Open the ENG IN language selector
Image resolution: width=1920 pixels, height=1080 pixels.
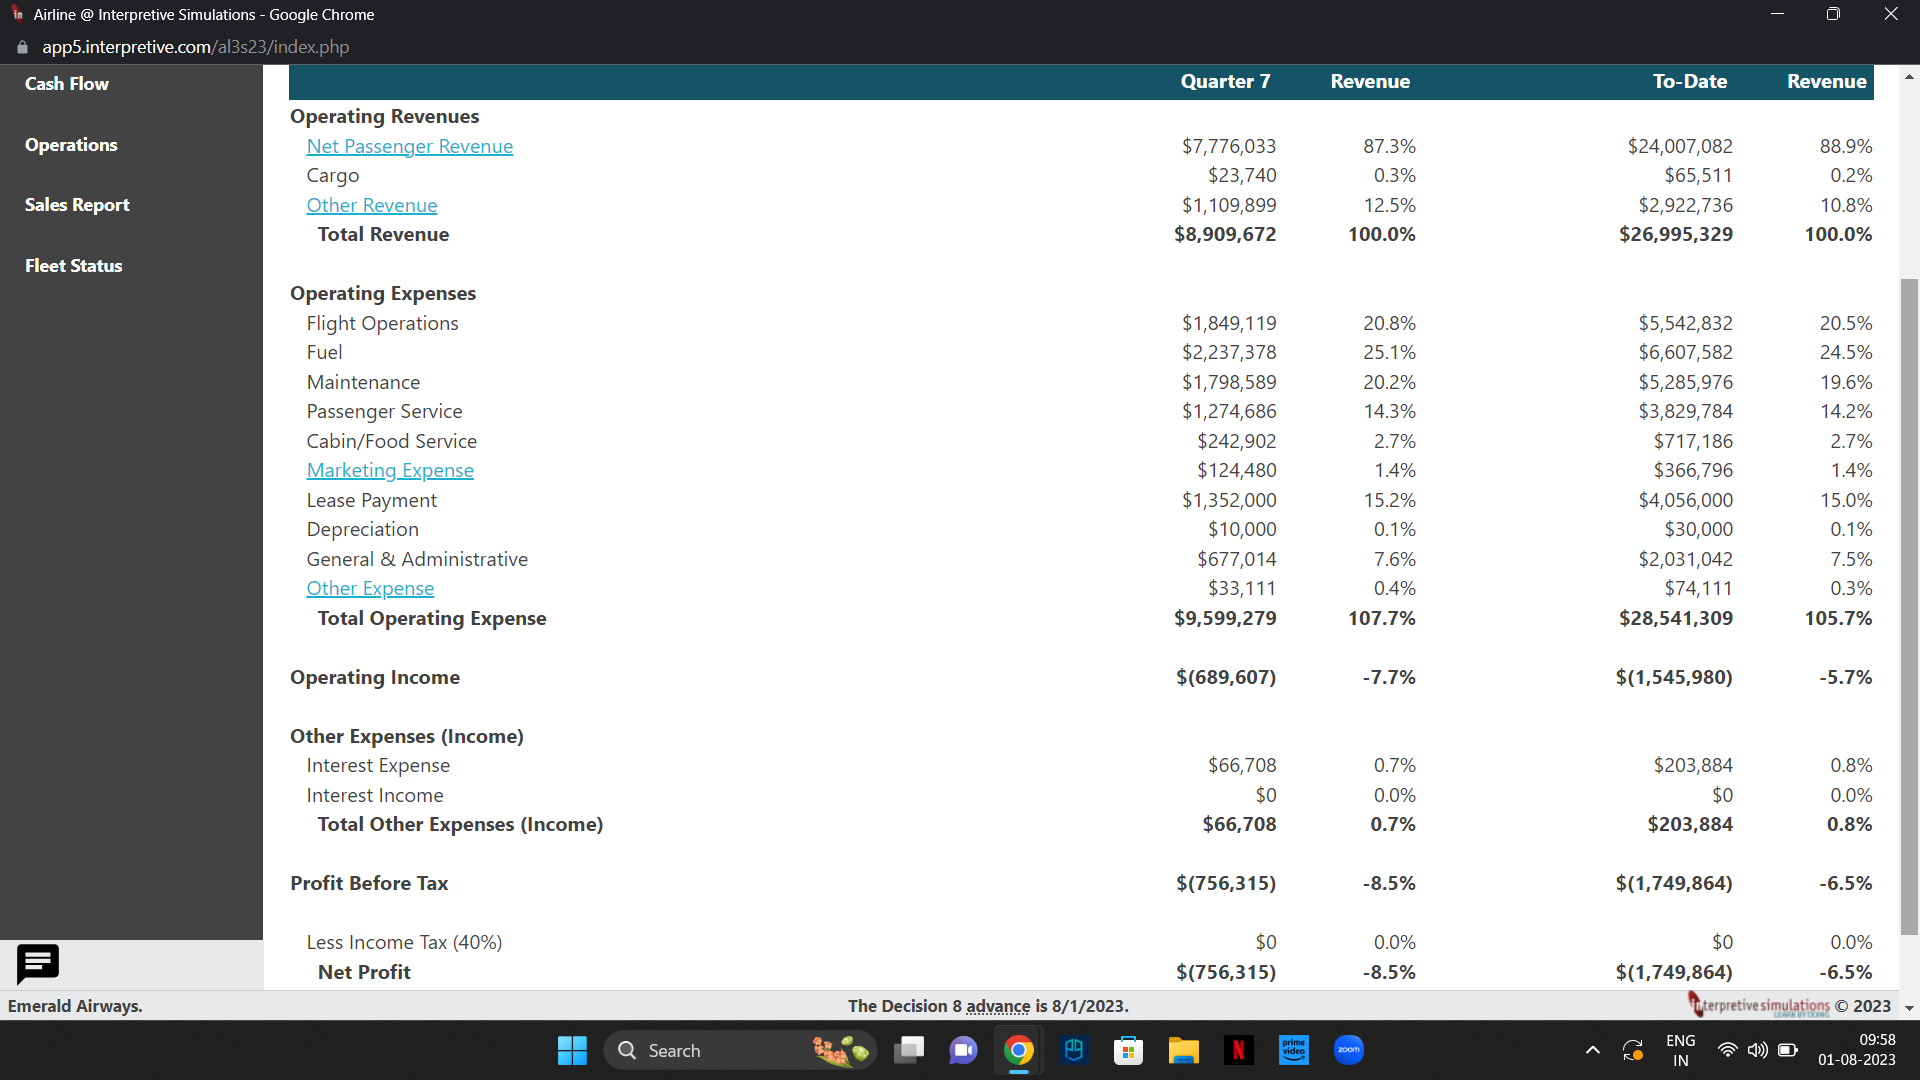[x=1680, y=1050]
